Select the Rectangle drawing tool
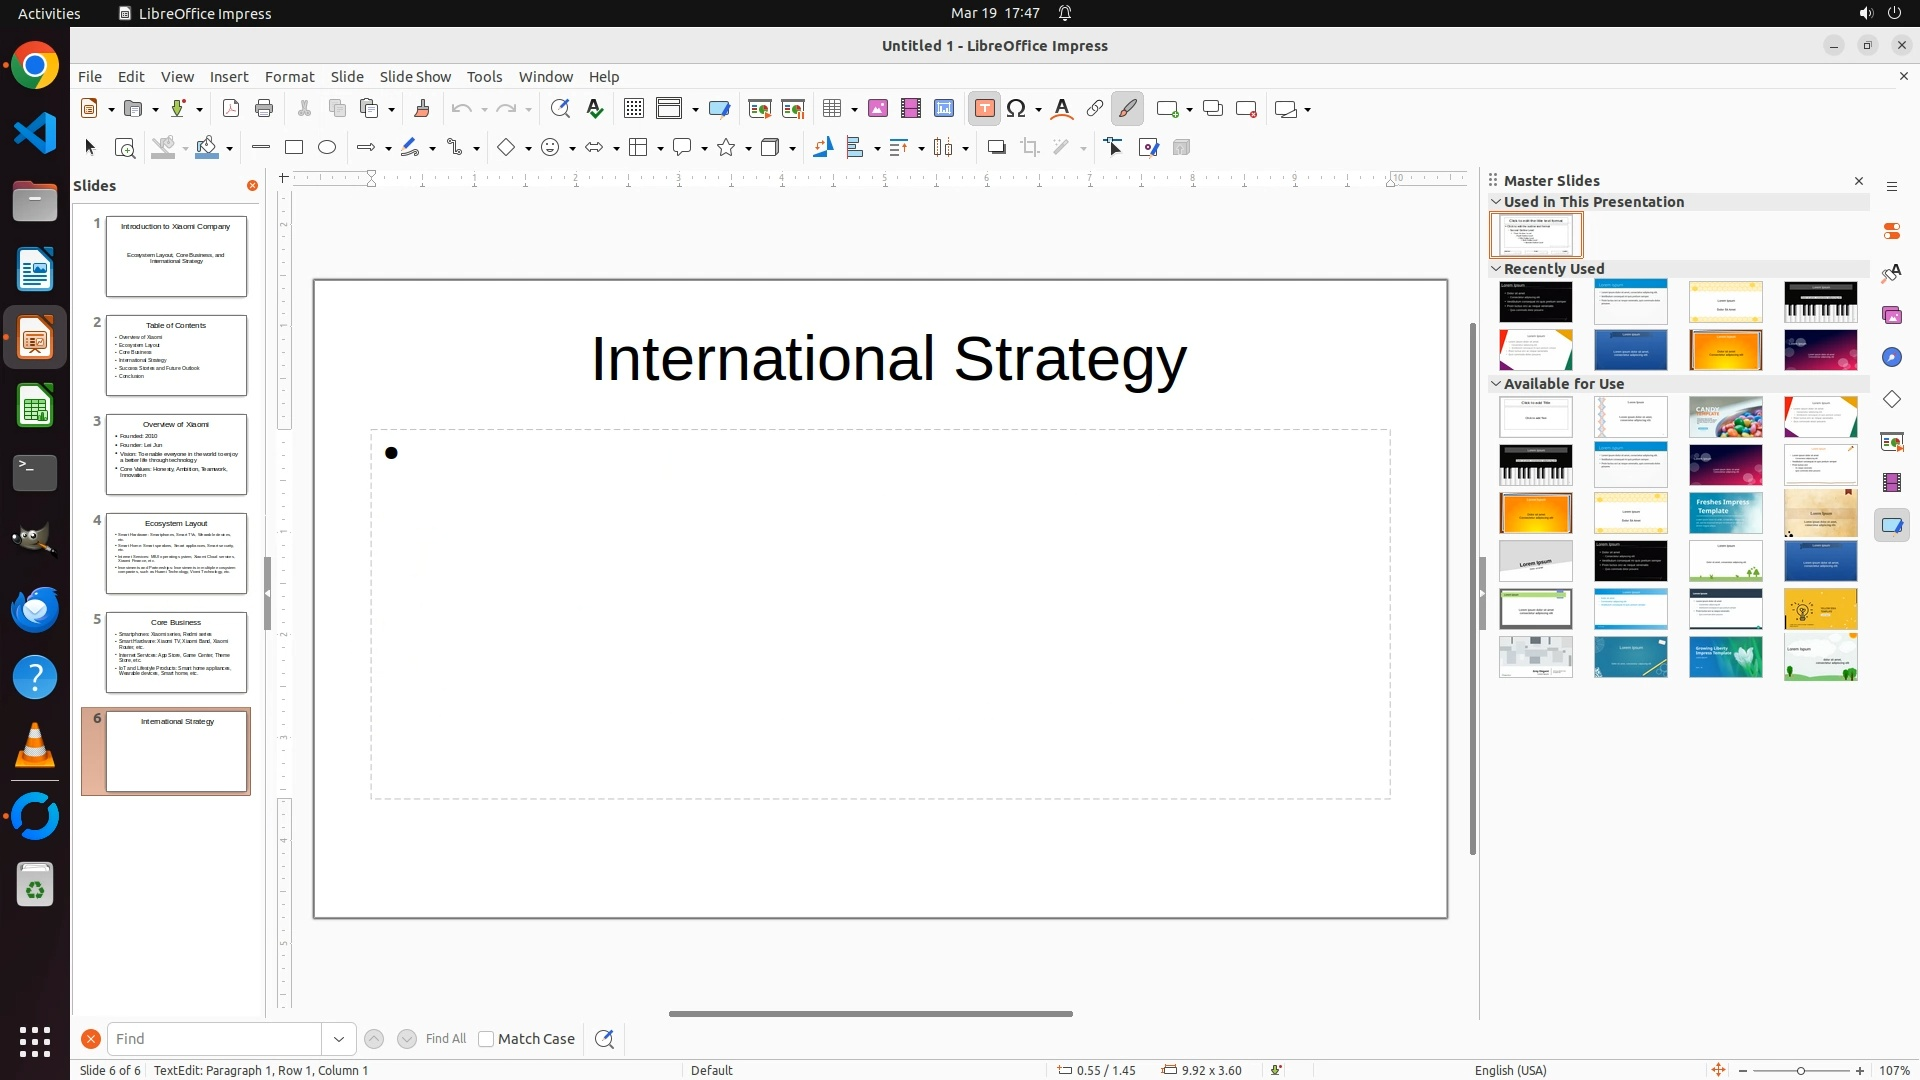The width and height of the screenshot is (1920, 1080). coord(294,148)
